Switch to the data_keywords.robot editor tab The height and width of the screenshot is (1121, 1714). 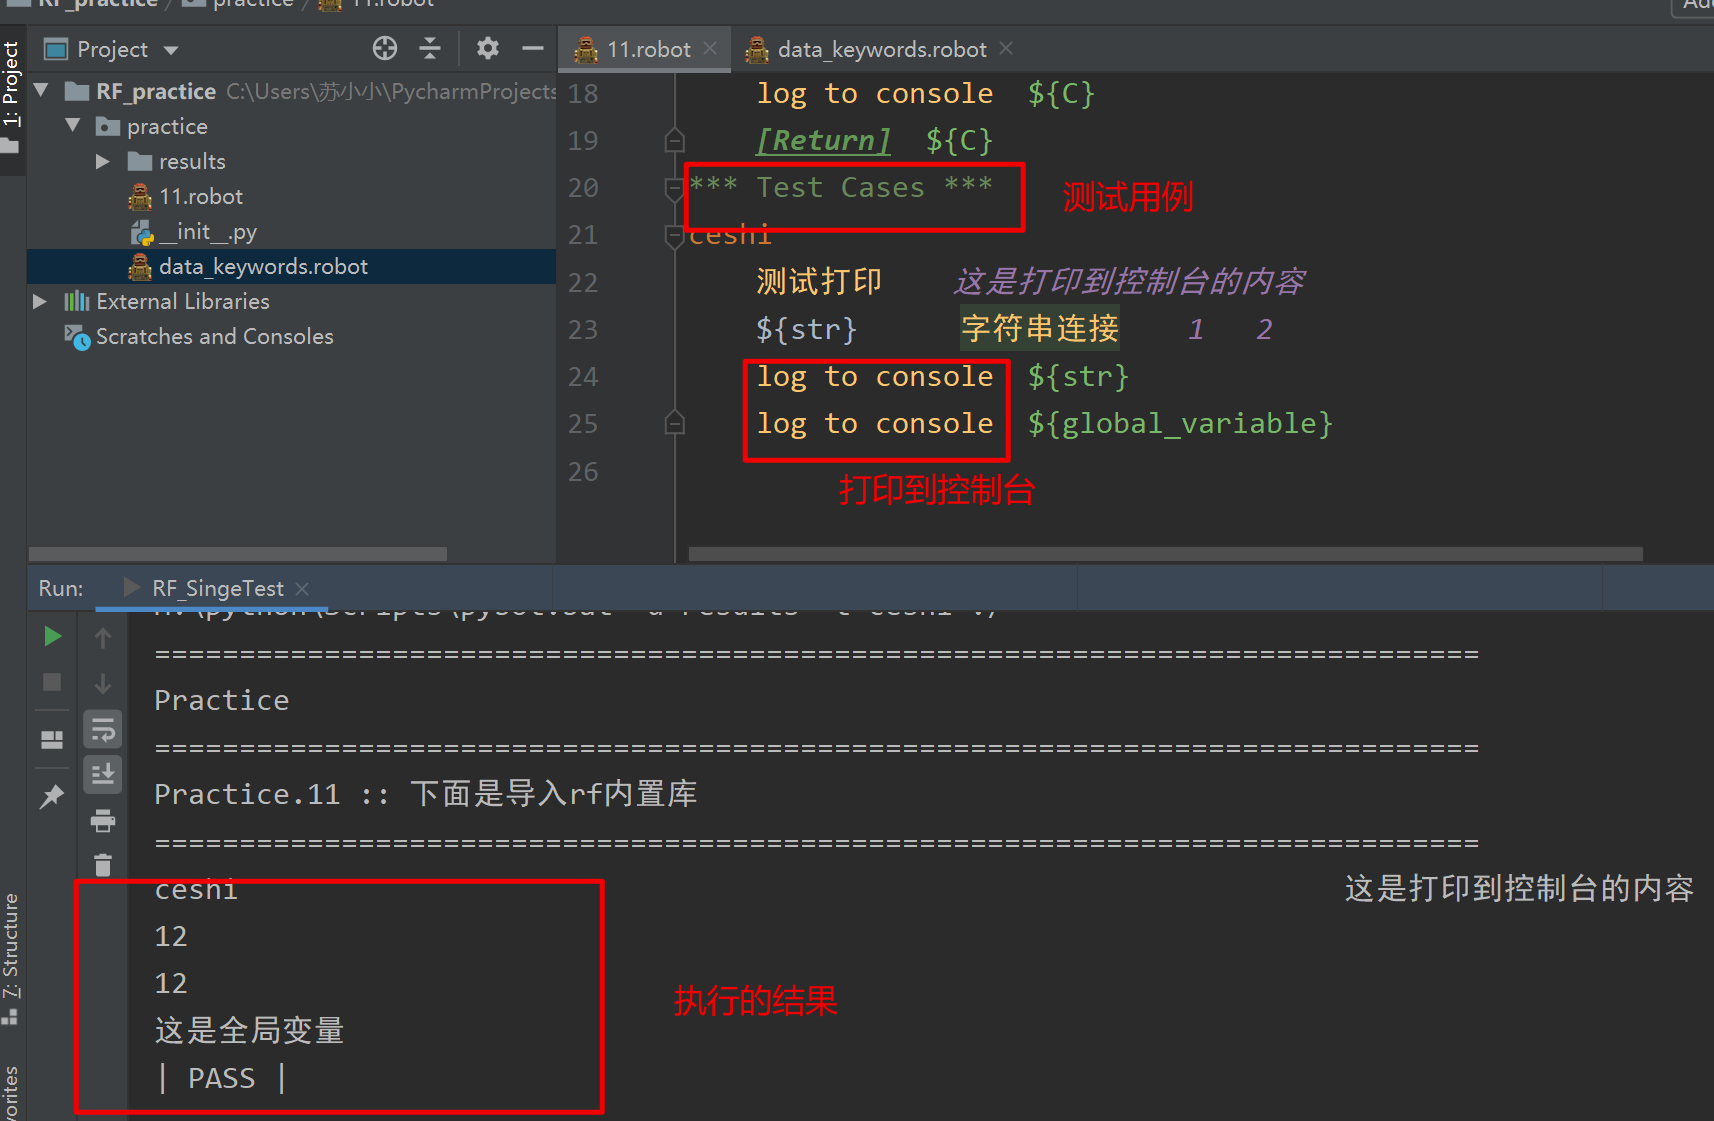coord(879,48)
